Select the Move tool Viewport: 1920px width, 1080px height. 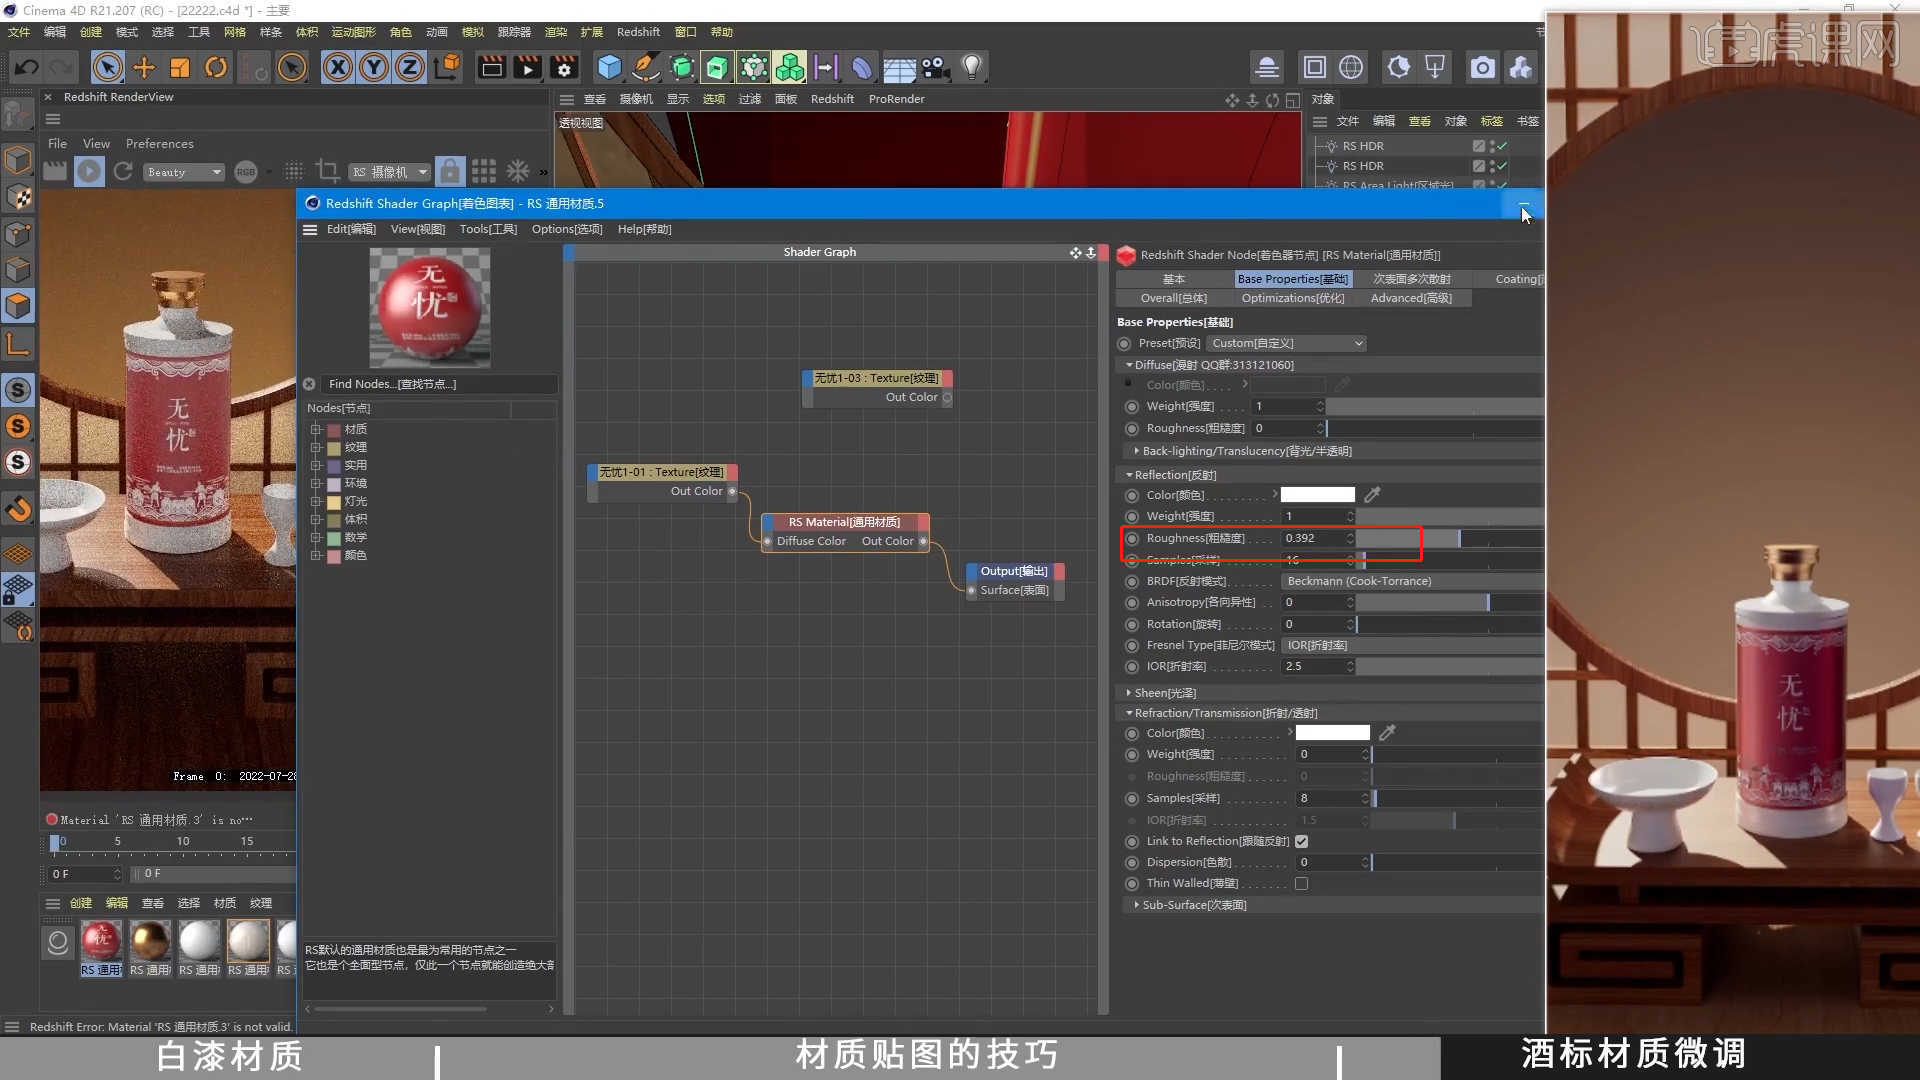pos(143,67)
